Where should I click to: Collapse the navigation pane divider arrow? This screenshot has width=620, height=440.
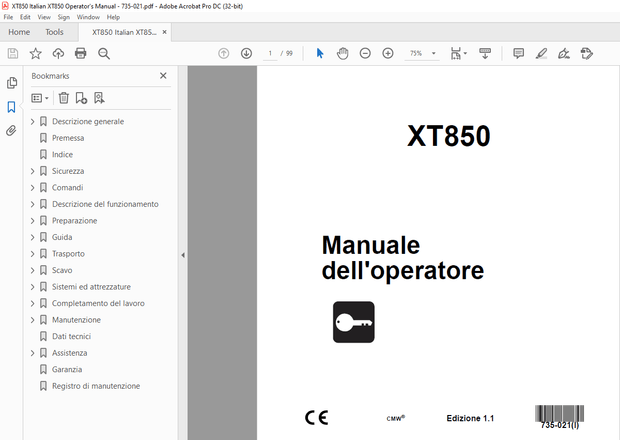pyautogui.click(x=183, y=255)
